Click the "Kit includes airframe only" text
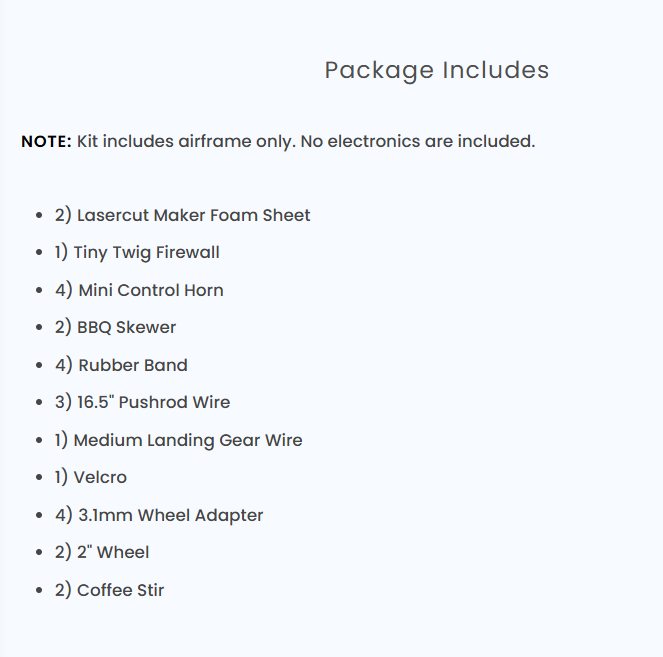 [184, 141]
